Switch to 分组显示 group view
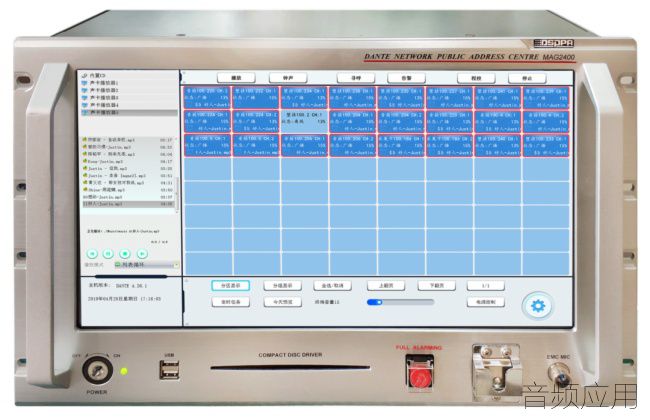The height and width of the screenshot is (420, 650). click(x=283, y=286)
